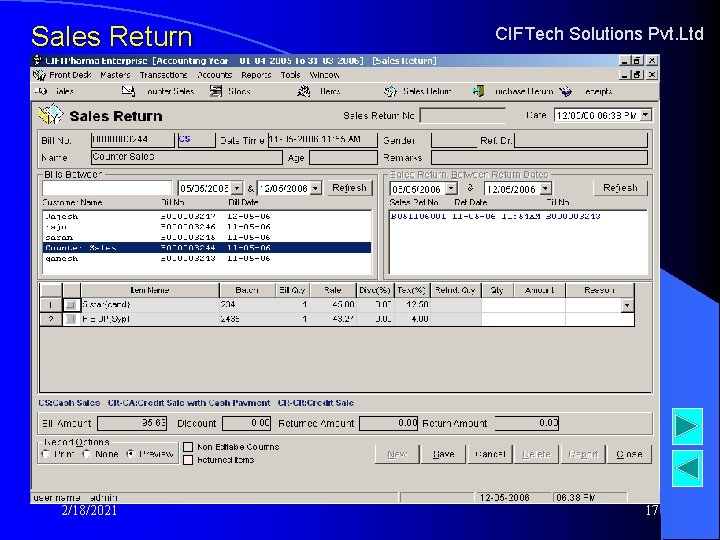Open Bills Between end date dropdown
This screenshot has height=540, width=720.
coord(315,188)
